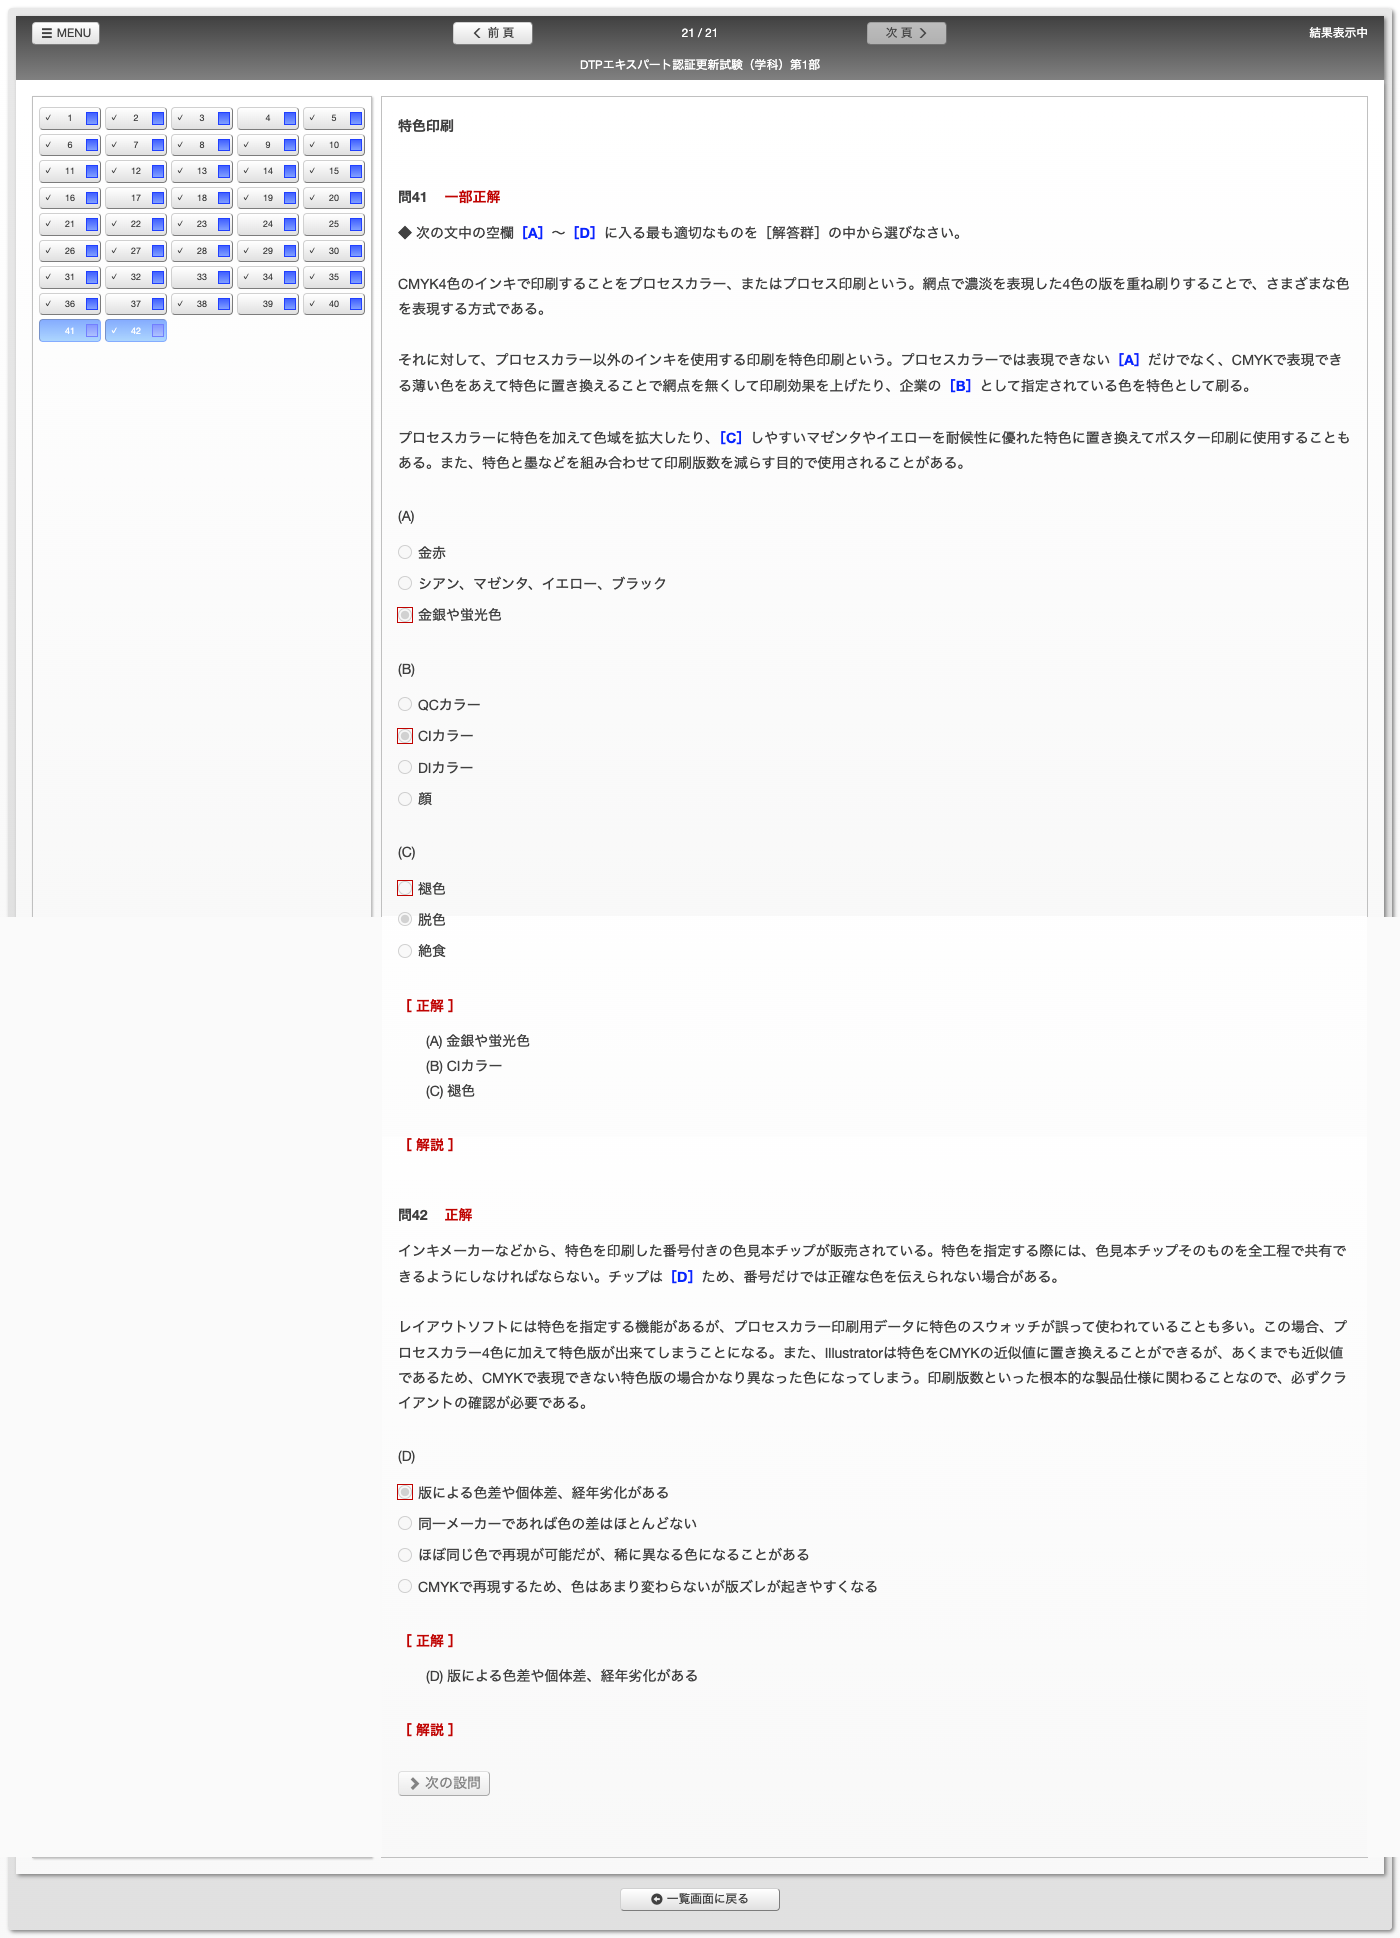Click blue square icon on question 1

tap(92, 119)
